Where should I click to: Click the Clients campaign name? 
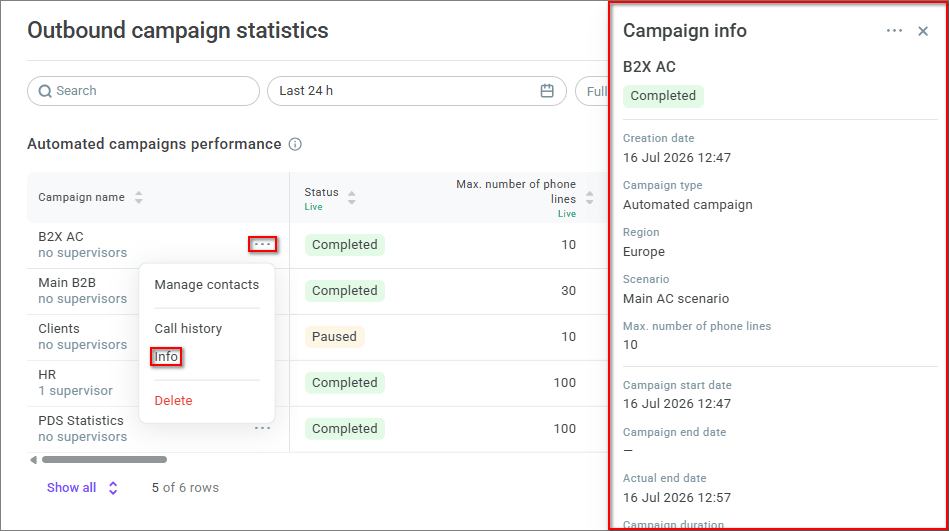point(59,329)
